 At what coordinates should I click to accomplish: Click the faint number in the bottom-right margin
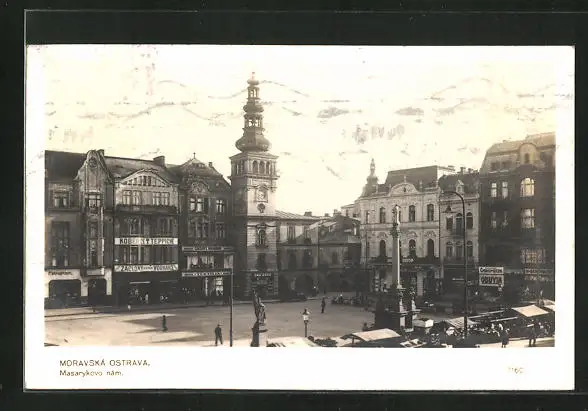516,370
